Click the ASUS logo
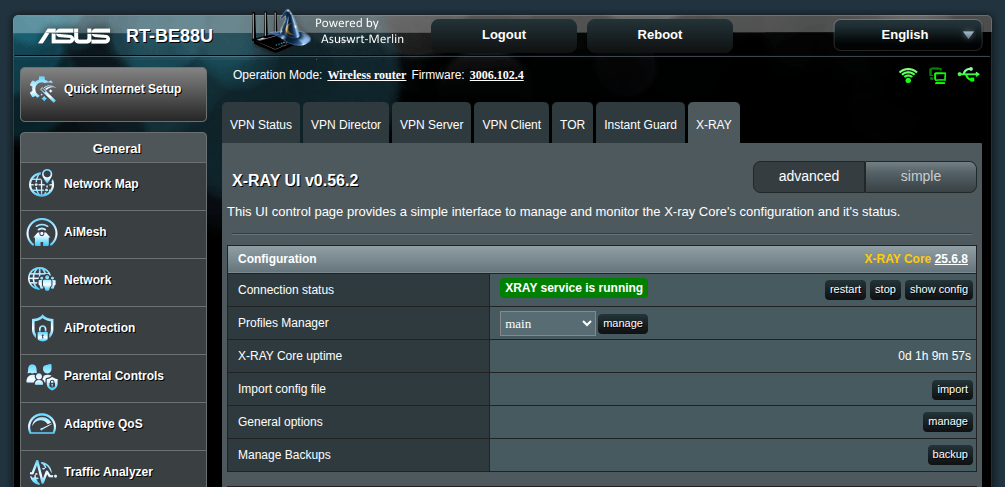 click(x=74, y=35)
